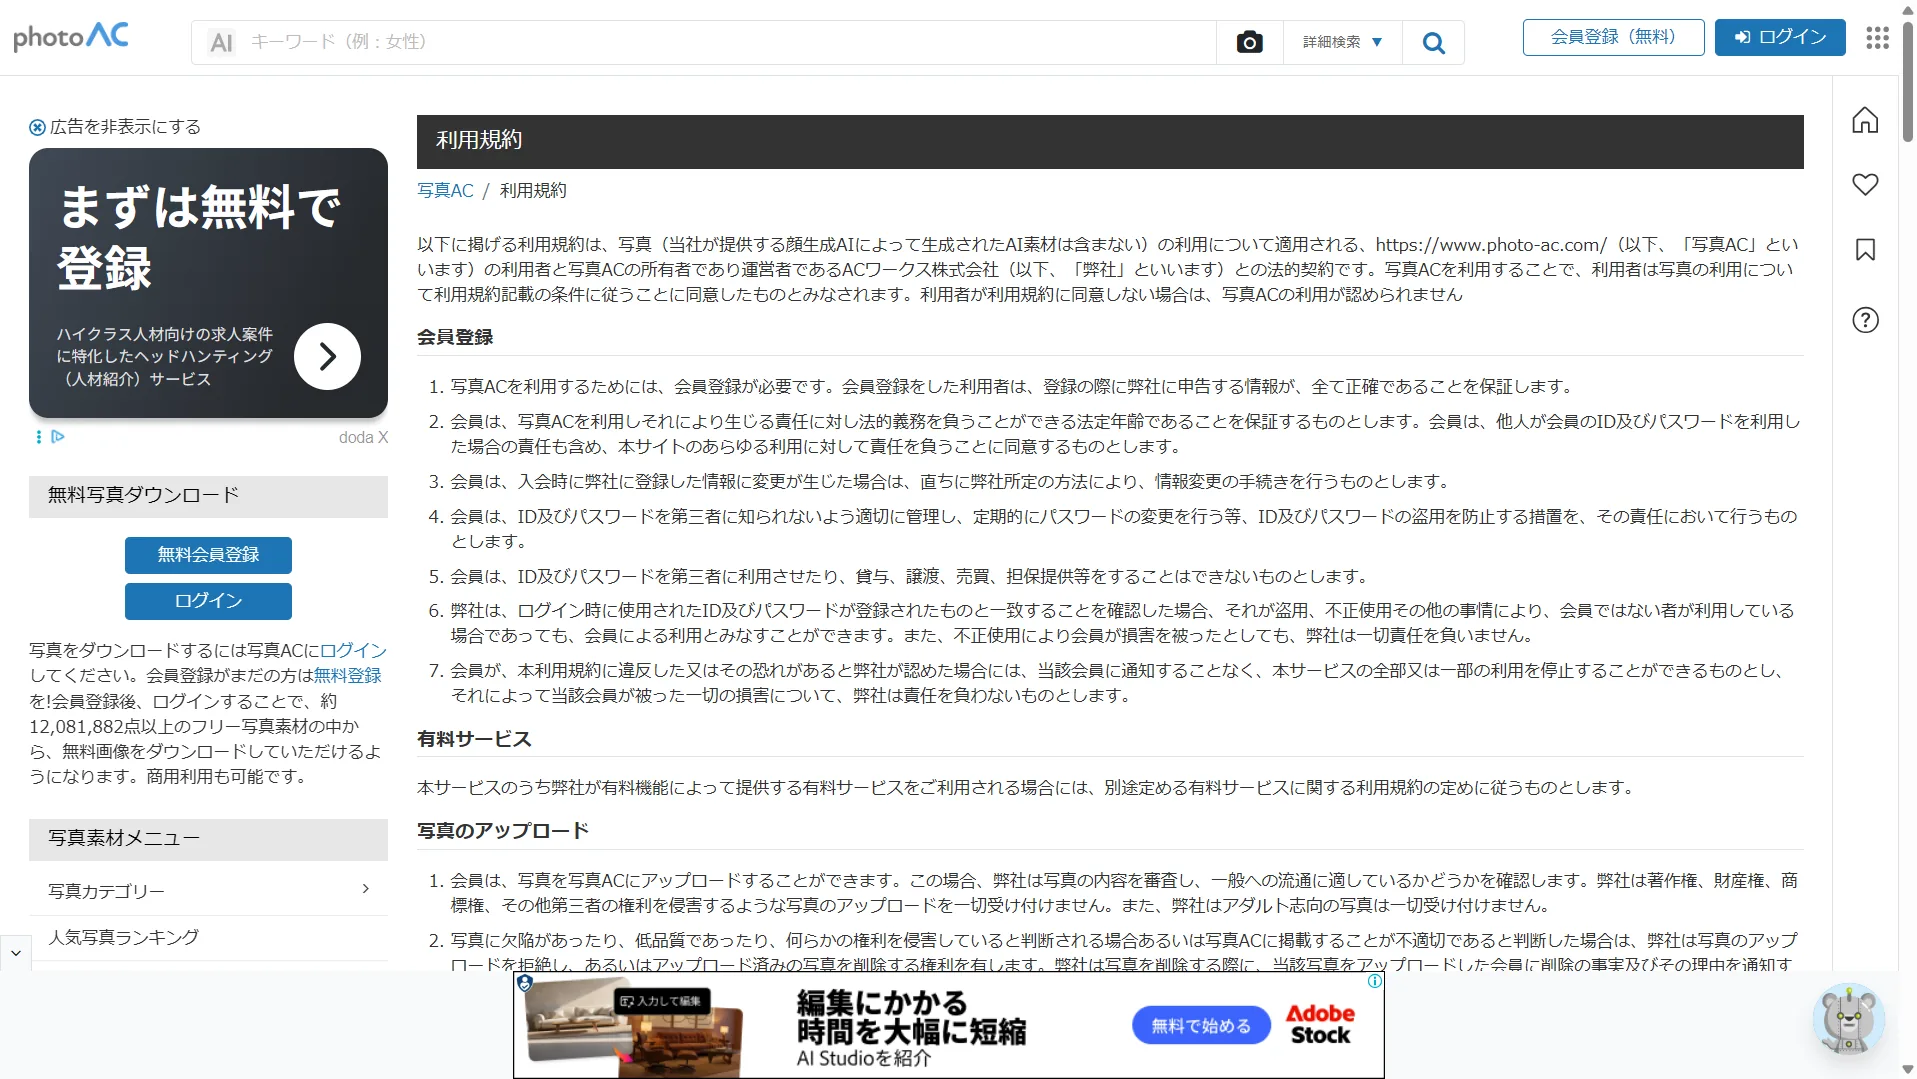1917x1079 pixels.
Task: Open 人気写真ランキング menu item
Action: (208, 938)
